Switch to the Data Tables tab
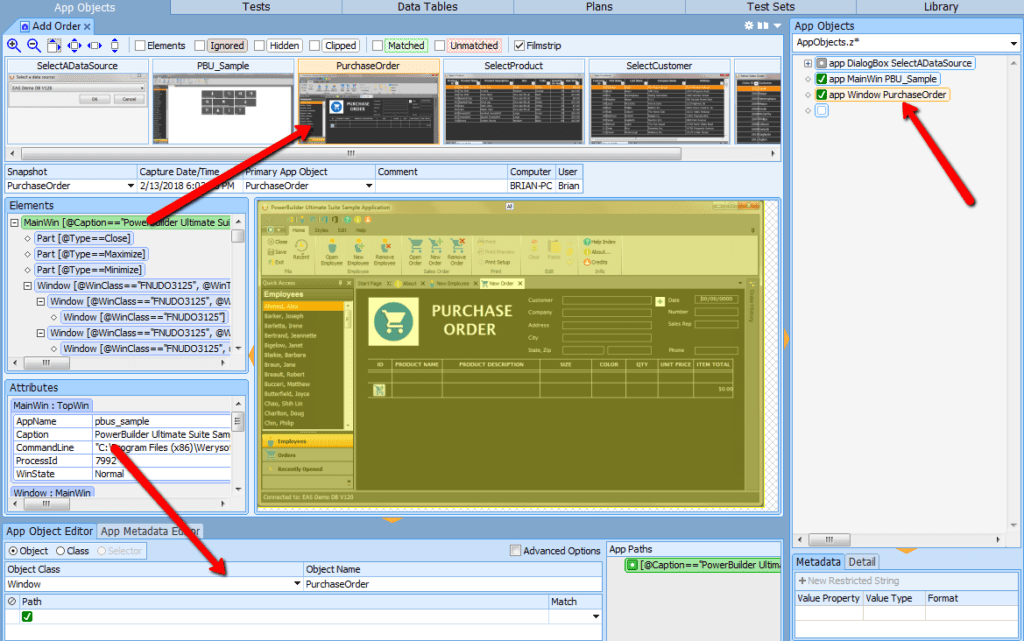This screenshot has height=641, width=1024. coord(427,7)
